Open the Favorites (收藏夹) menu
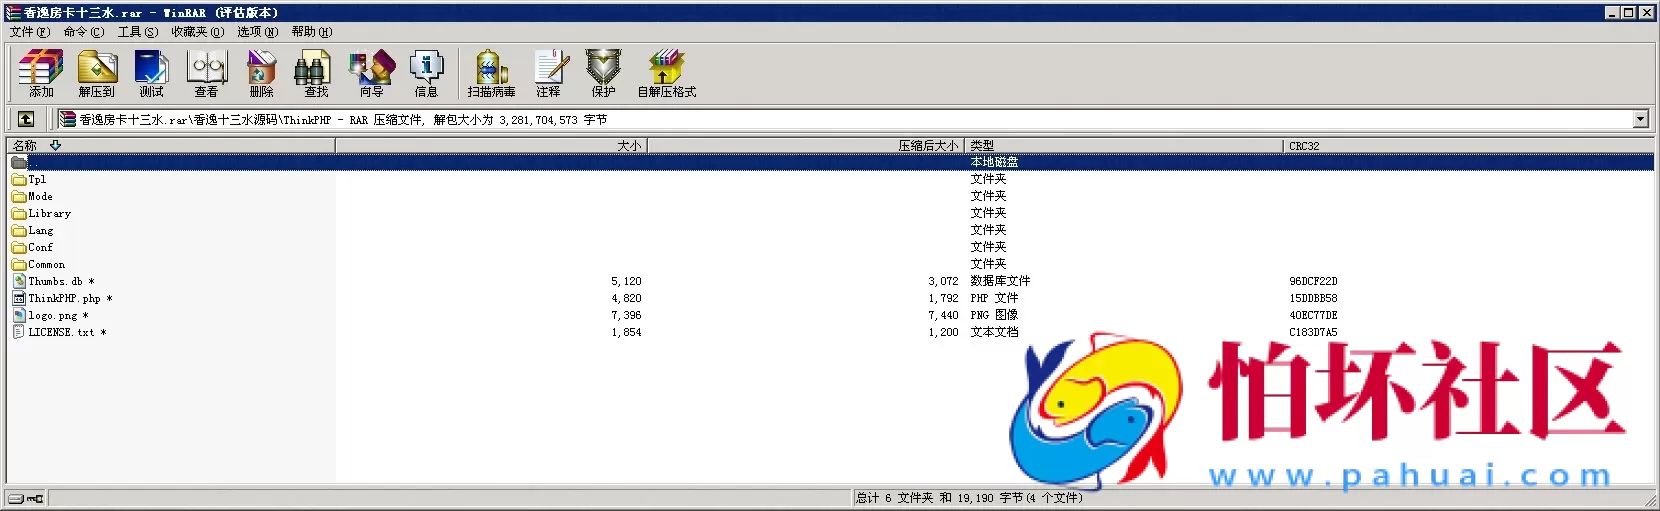The width and height of the screenshot is (1660, 511). [x=198, y=32]
